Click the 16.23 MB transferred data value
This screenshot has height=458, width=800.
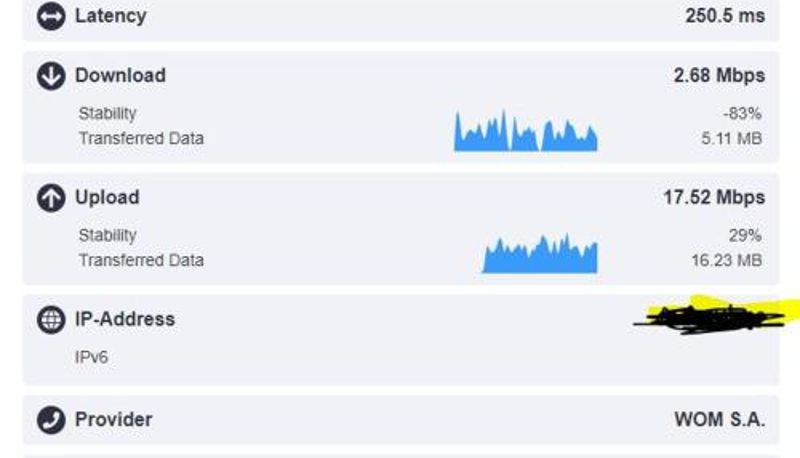(x=727, y=260)
